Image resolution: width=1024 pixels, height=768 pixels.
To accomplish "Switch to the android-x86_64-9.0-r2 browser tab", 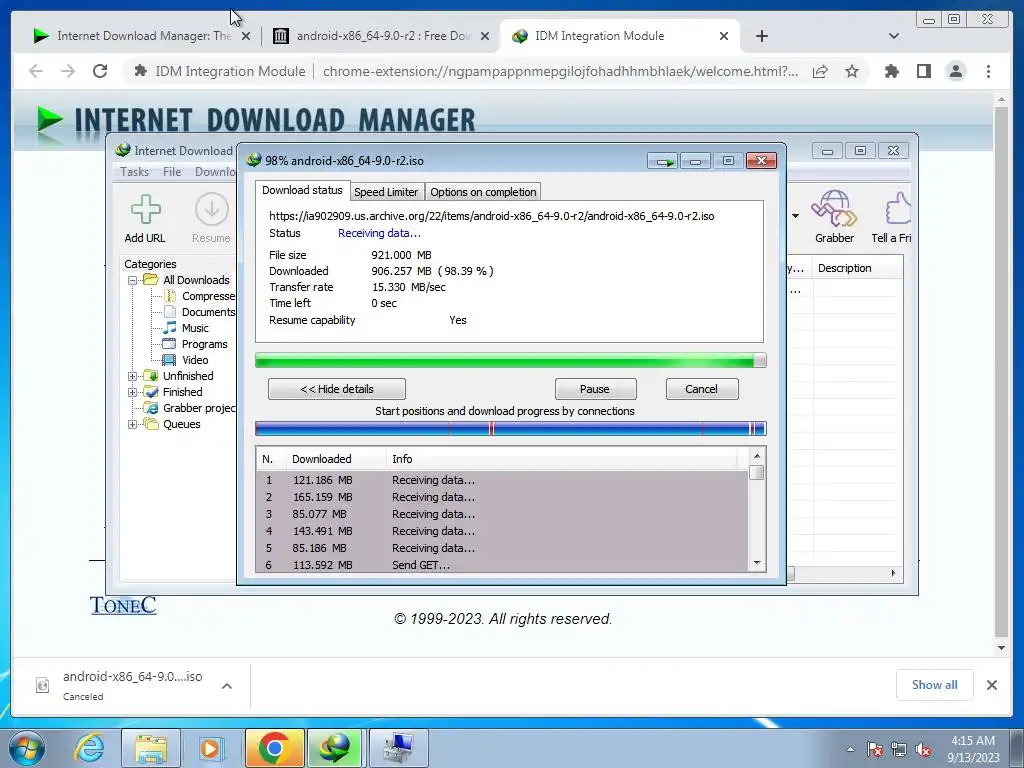I will (x=381, y=36).
